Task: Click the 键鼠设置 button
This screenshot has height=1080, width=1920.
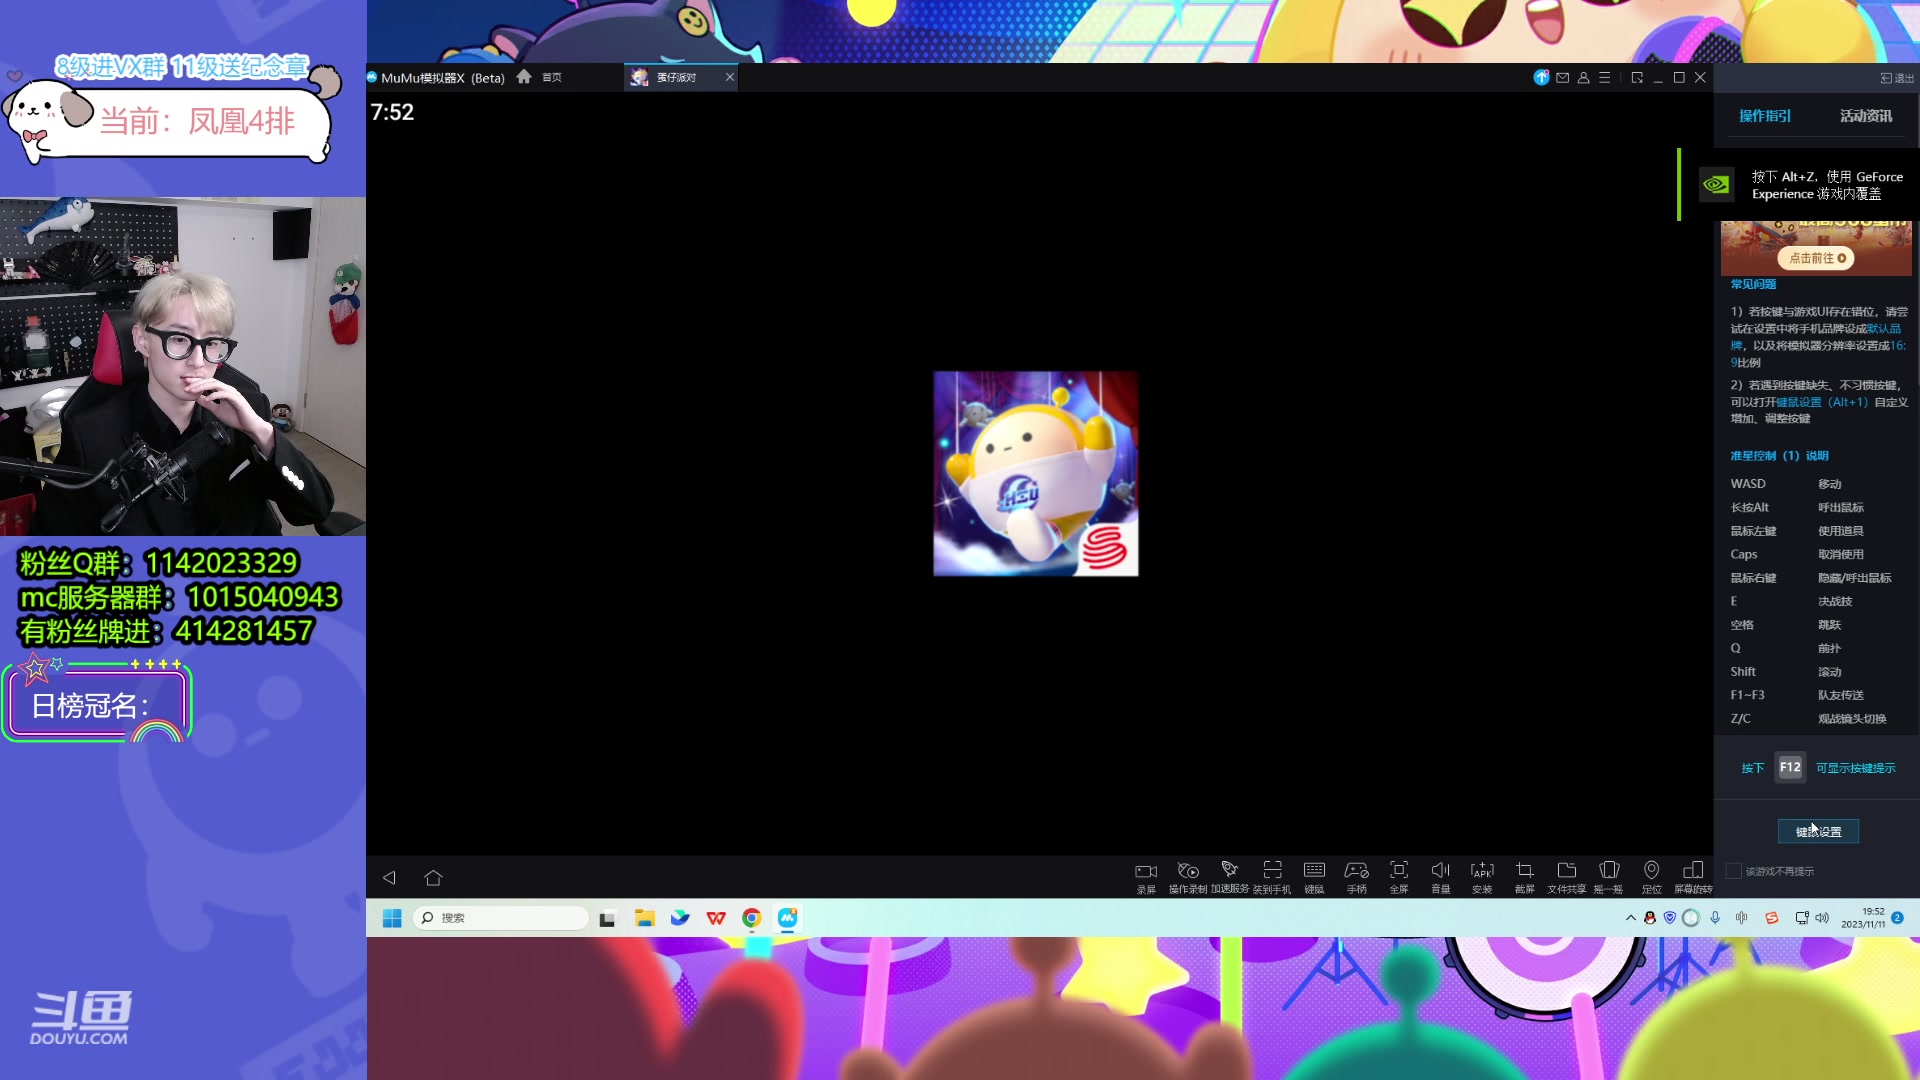Action: click(1818, 832)
